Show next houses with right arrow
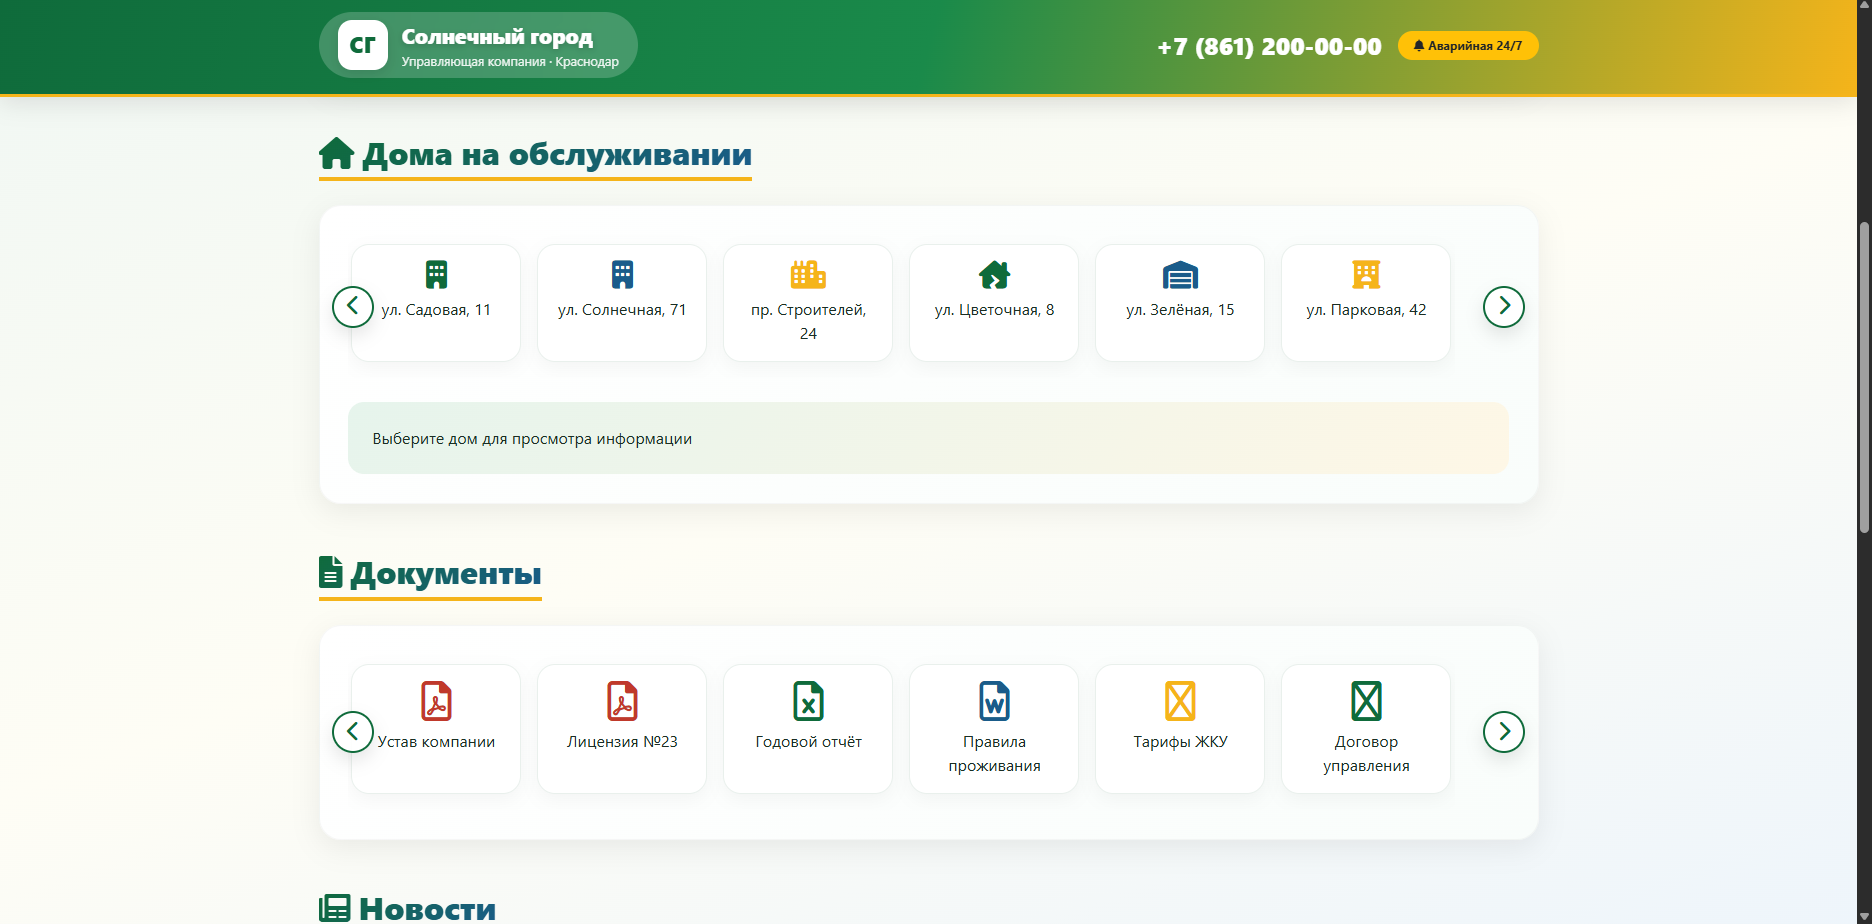 (x=1504, y=306)
